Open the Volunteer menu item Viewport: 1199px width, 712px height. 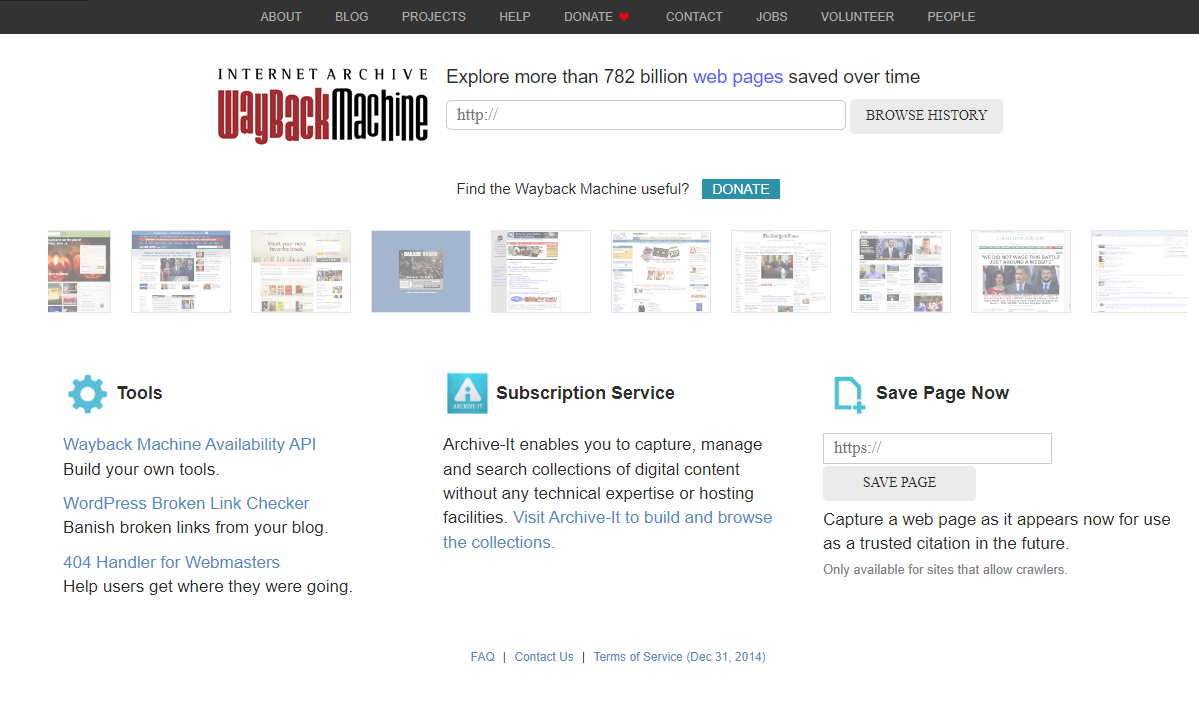tap(857, 17)
